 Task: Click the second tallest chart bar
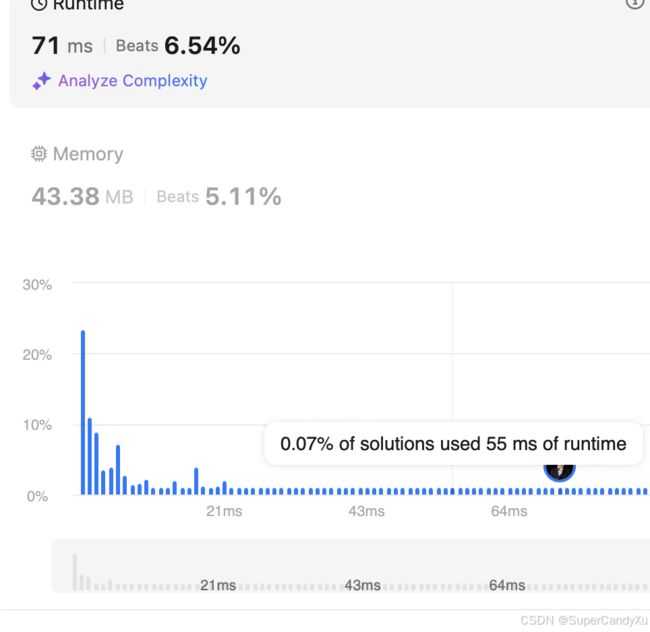tap(90, 456)
